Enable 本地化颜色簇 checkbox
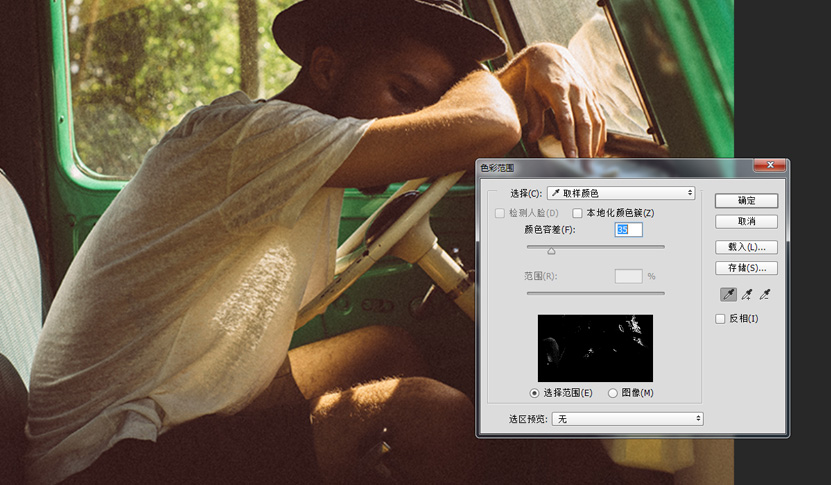Viewport: 831px width, 485px height. (x=577, y=213)
